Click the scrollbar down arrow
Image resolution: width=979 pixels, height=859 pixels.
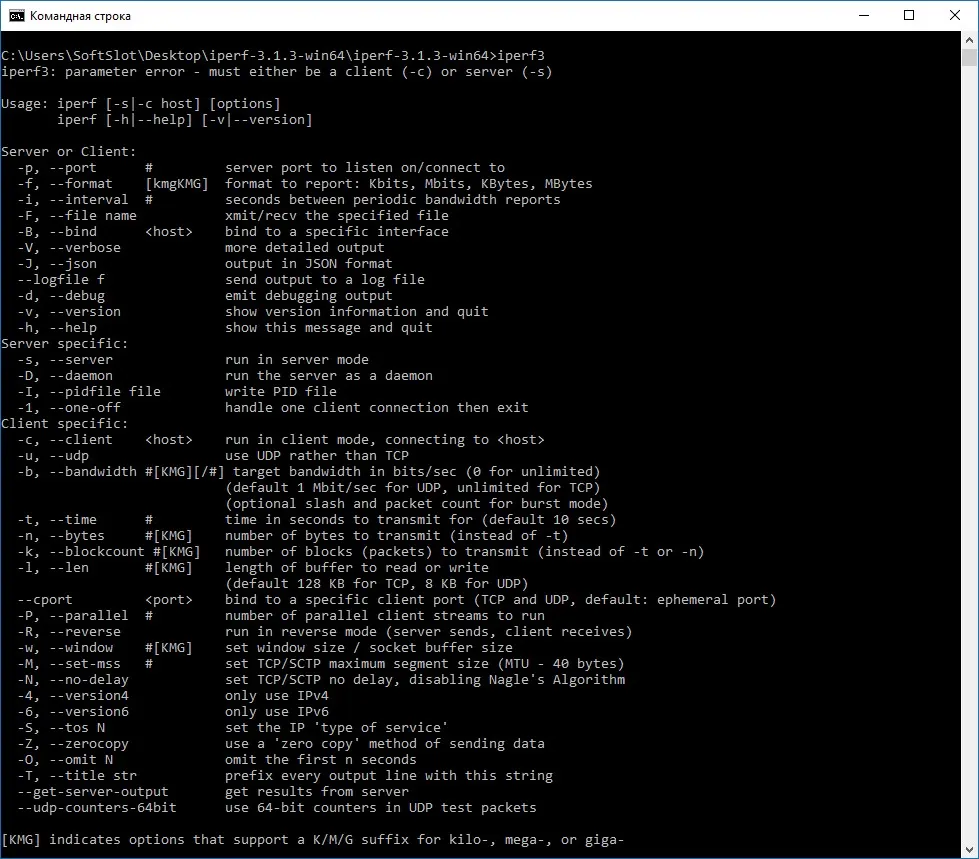point(970,850)
